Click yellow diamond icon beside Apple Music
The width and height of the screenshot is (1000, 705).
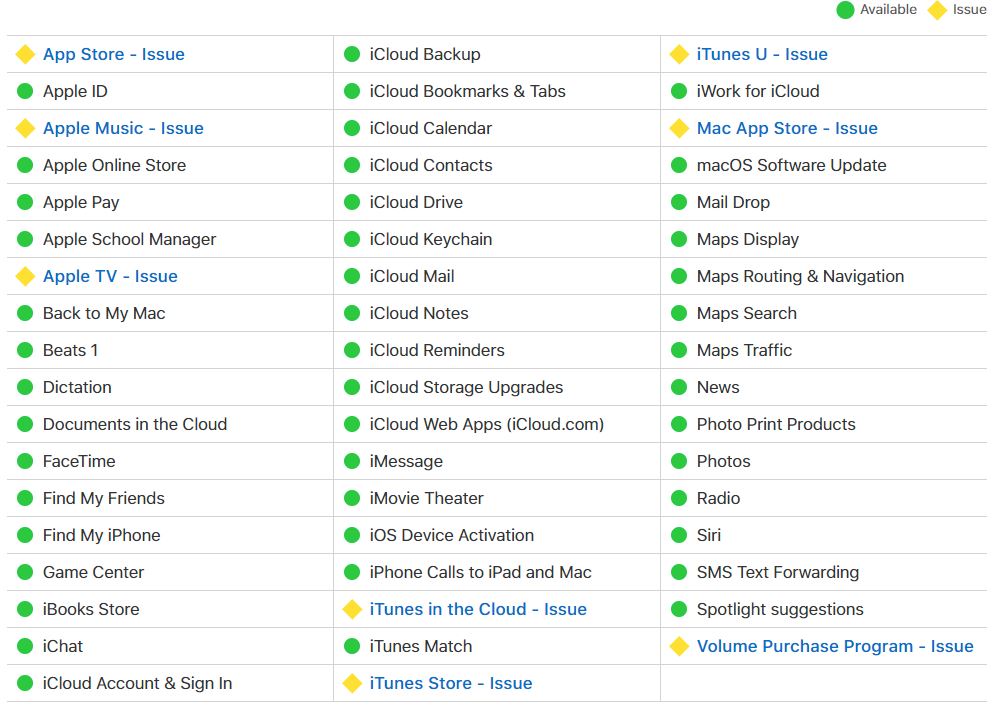coord(26,128)
